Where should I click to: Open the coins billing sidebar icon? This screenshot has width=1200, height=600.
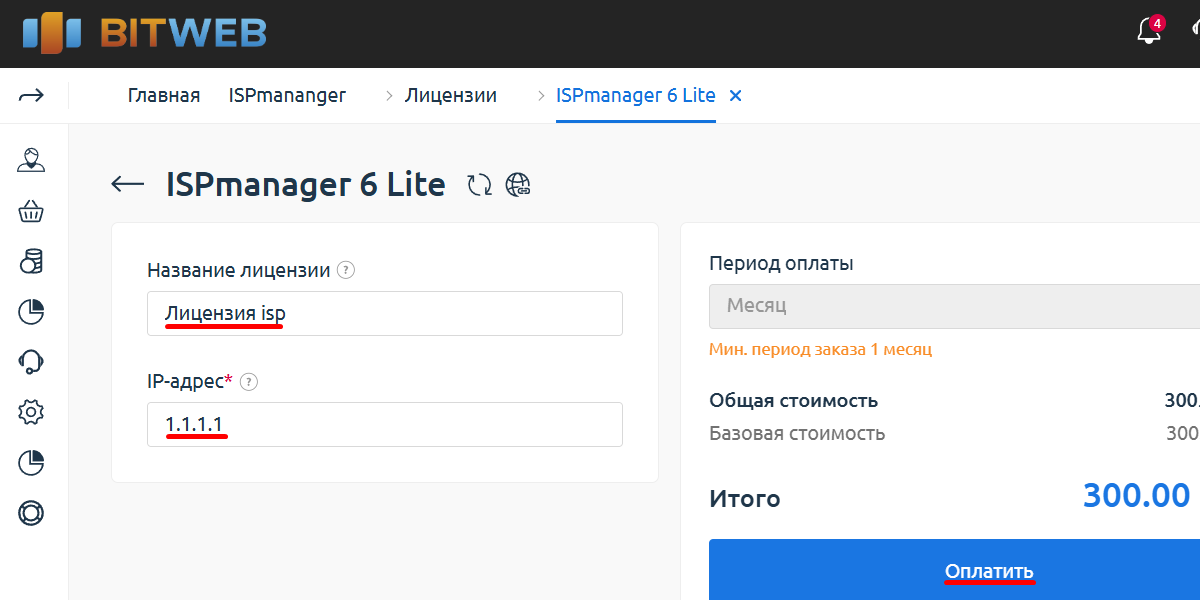tap(31, 261)
